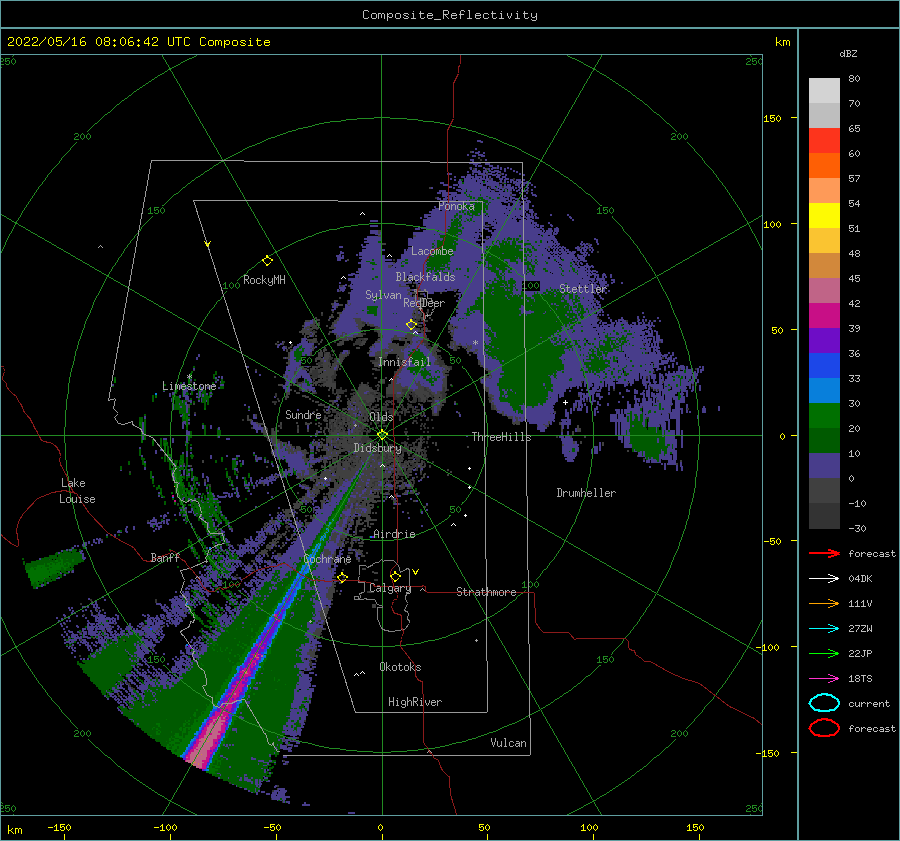This screenshot has width=900, height=841.
Task: Click the Vulcan town label
Action: [509, 743]
